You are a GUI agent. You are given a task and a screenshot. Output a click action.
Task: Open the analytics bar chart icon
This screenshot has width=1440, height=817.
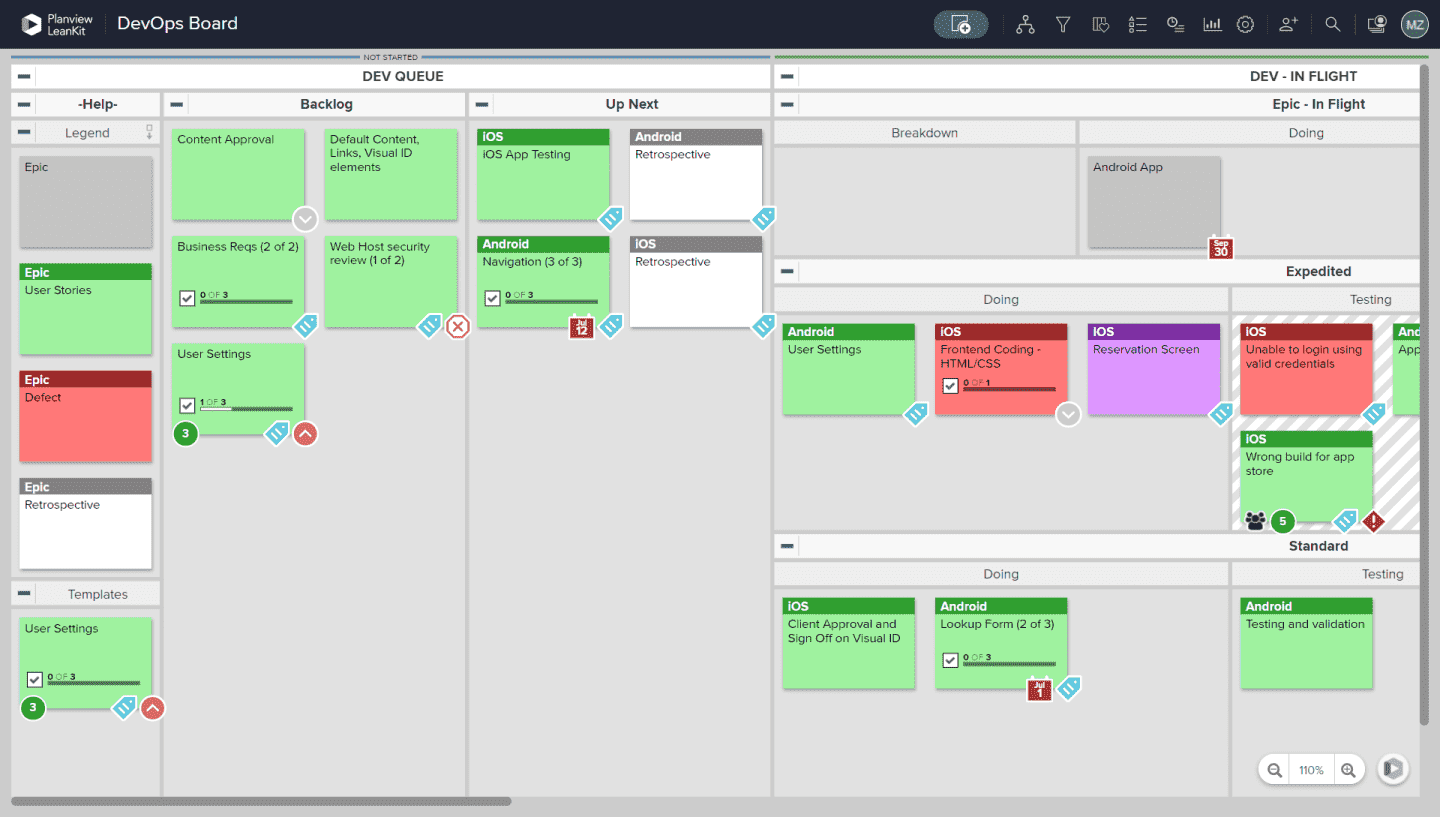pyautogui.click(x=1212, y=24)
